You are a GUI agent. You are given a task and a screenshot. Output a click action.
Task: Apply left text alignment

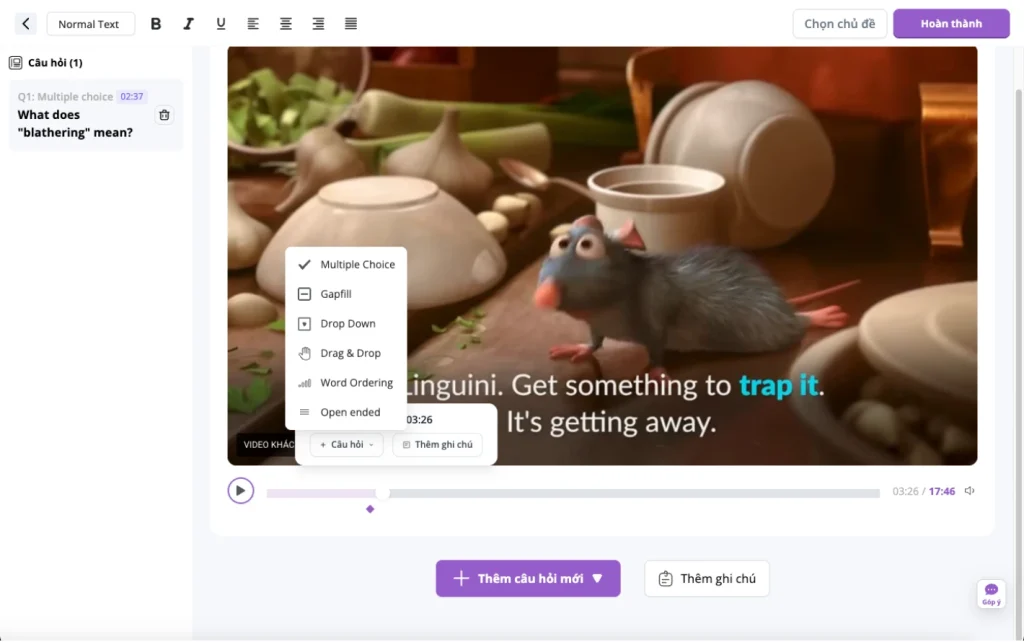(x=253, y=23)
